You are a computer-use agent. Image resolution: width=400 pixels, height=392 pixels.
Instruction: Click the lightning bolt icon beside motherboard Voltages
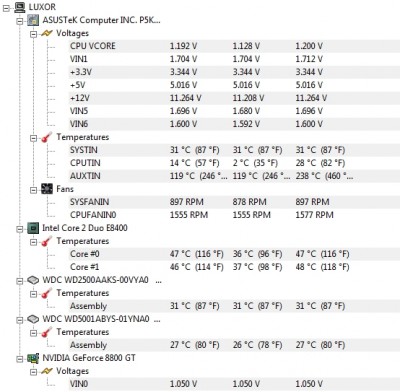[x=47, y=33]
